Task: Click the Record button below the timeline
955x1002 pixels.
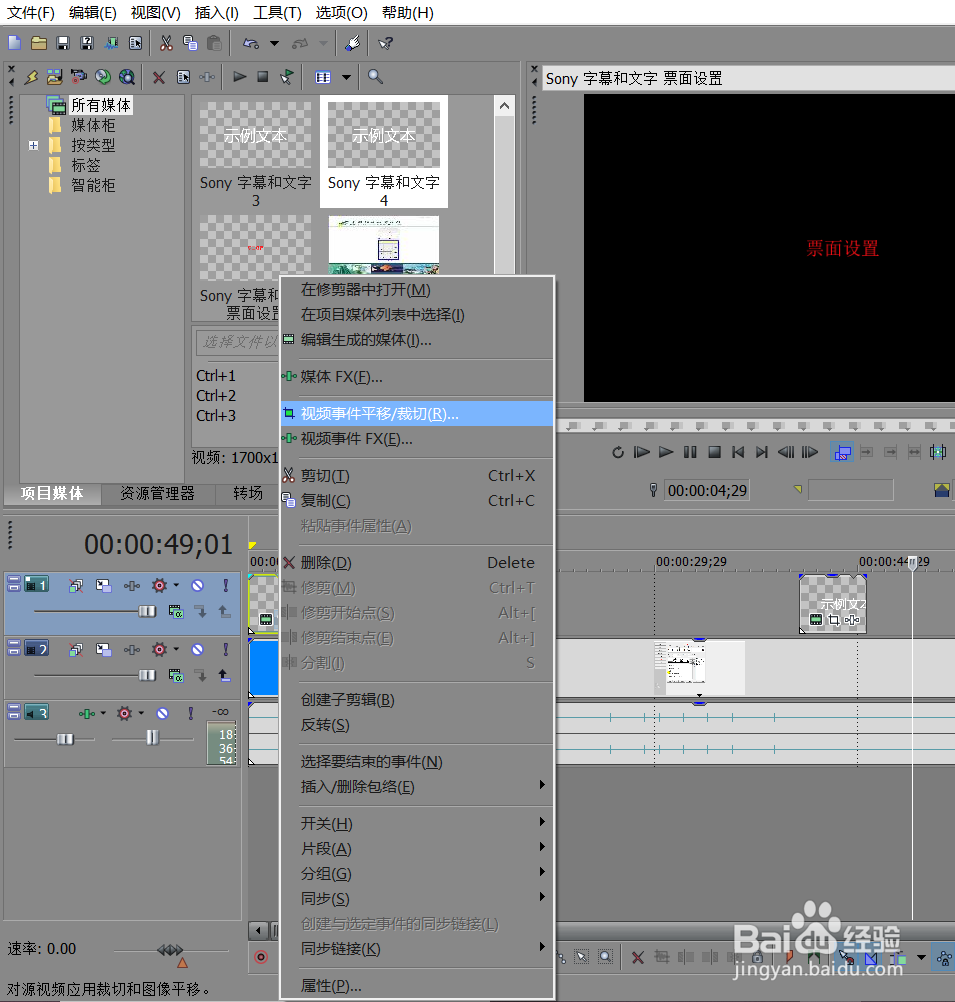Action: 261,957
